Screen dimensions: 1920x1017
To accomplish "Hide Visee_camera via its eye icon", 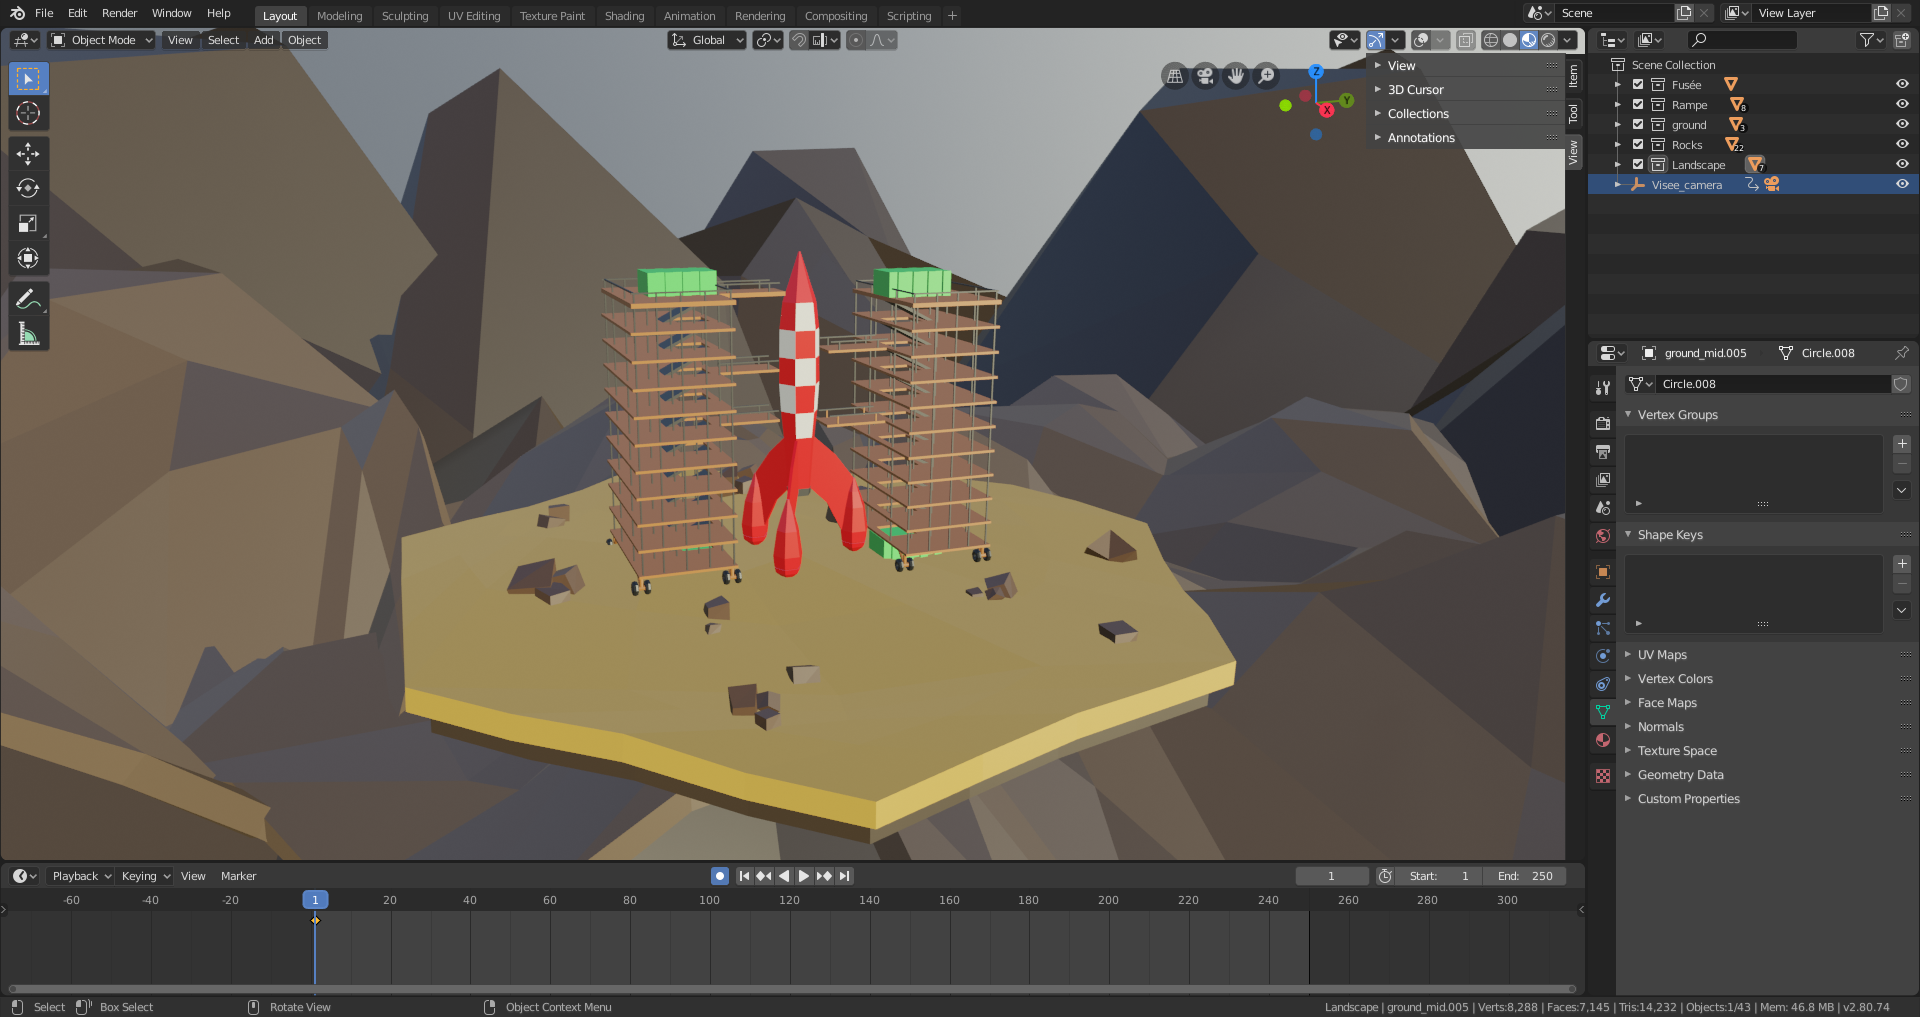I will coord(1902,184).
